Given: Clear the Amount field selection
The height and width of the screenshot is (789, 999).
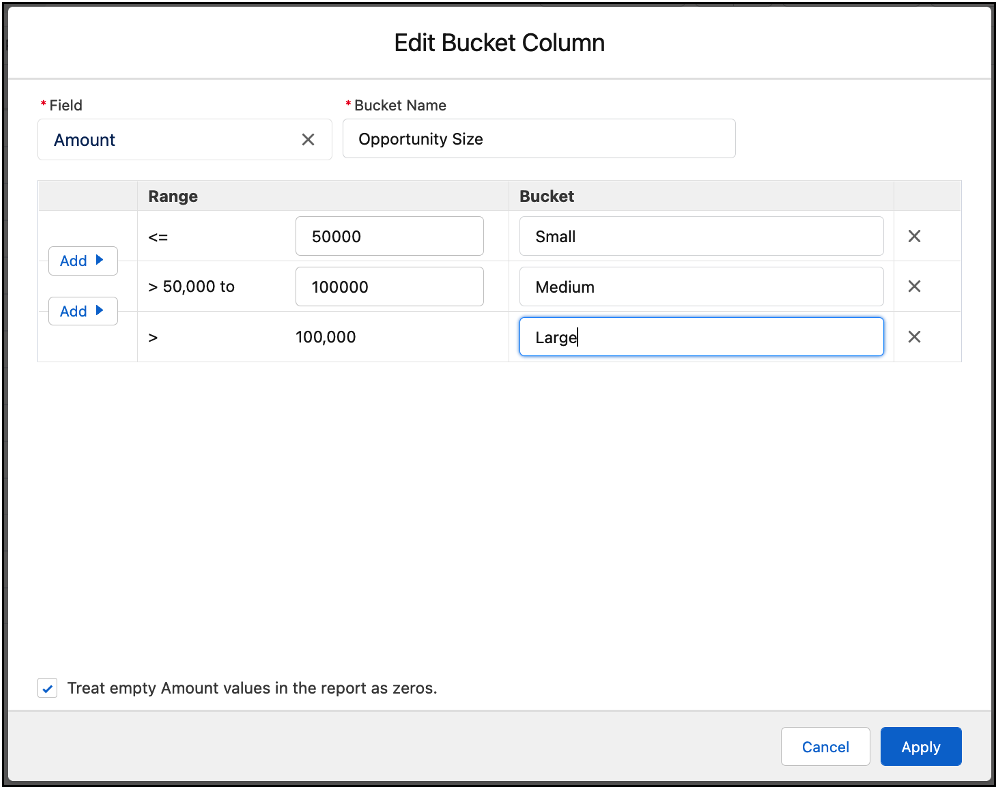Looking at the screenshot, I should 308,139.
